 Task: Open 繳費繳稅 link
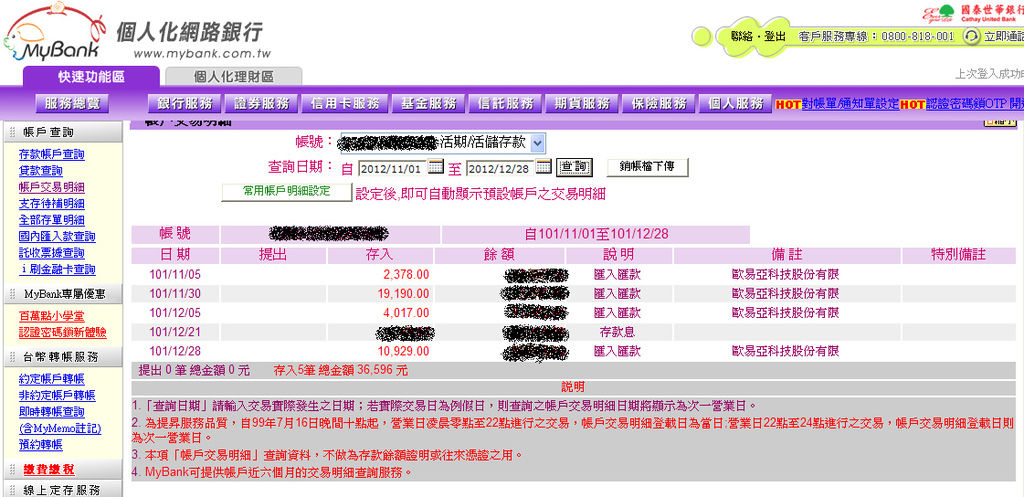click(49, 470)
